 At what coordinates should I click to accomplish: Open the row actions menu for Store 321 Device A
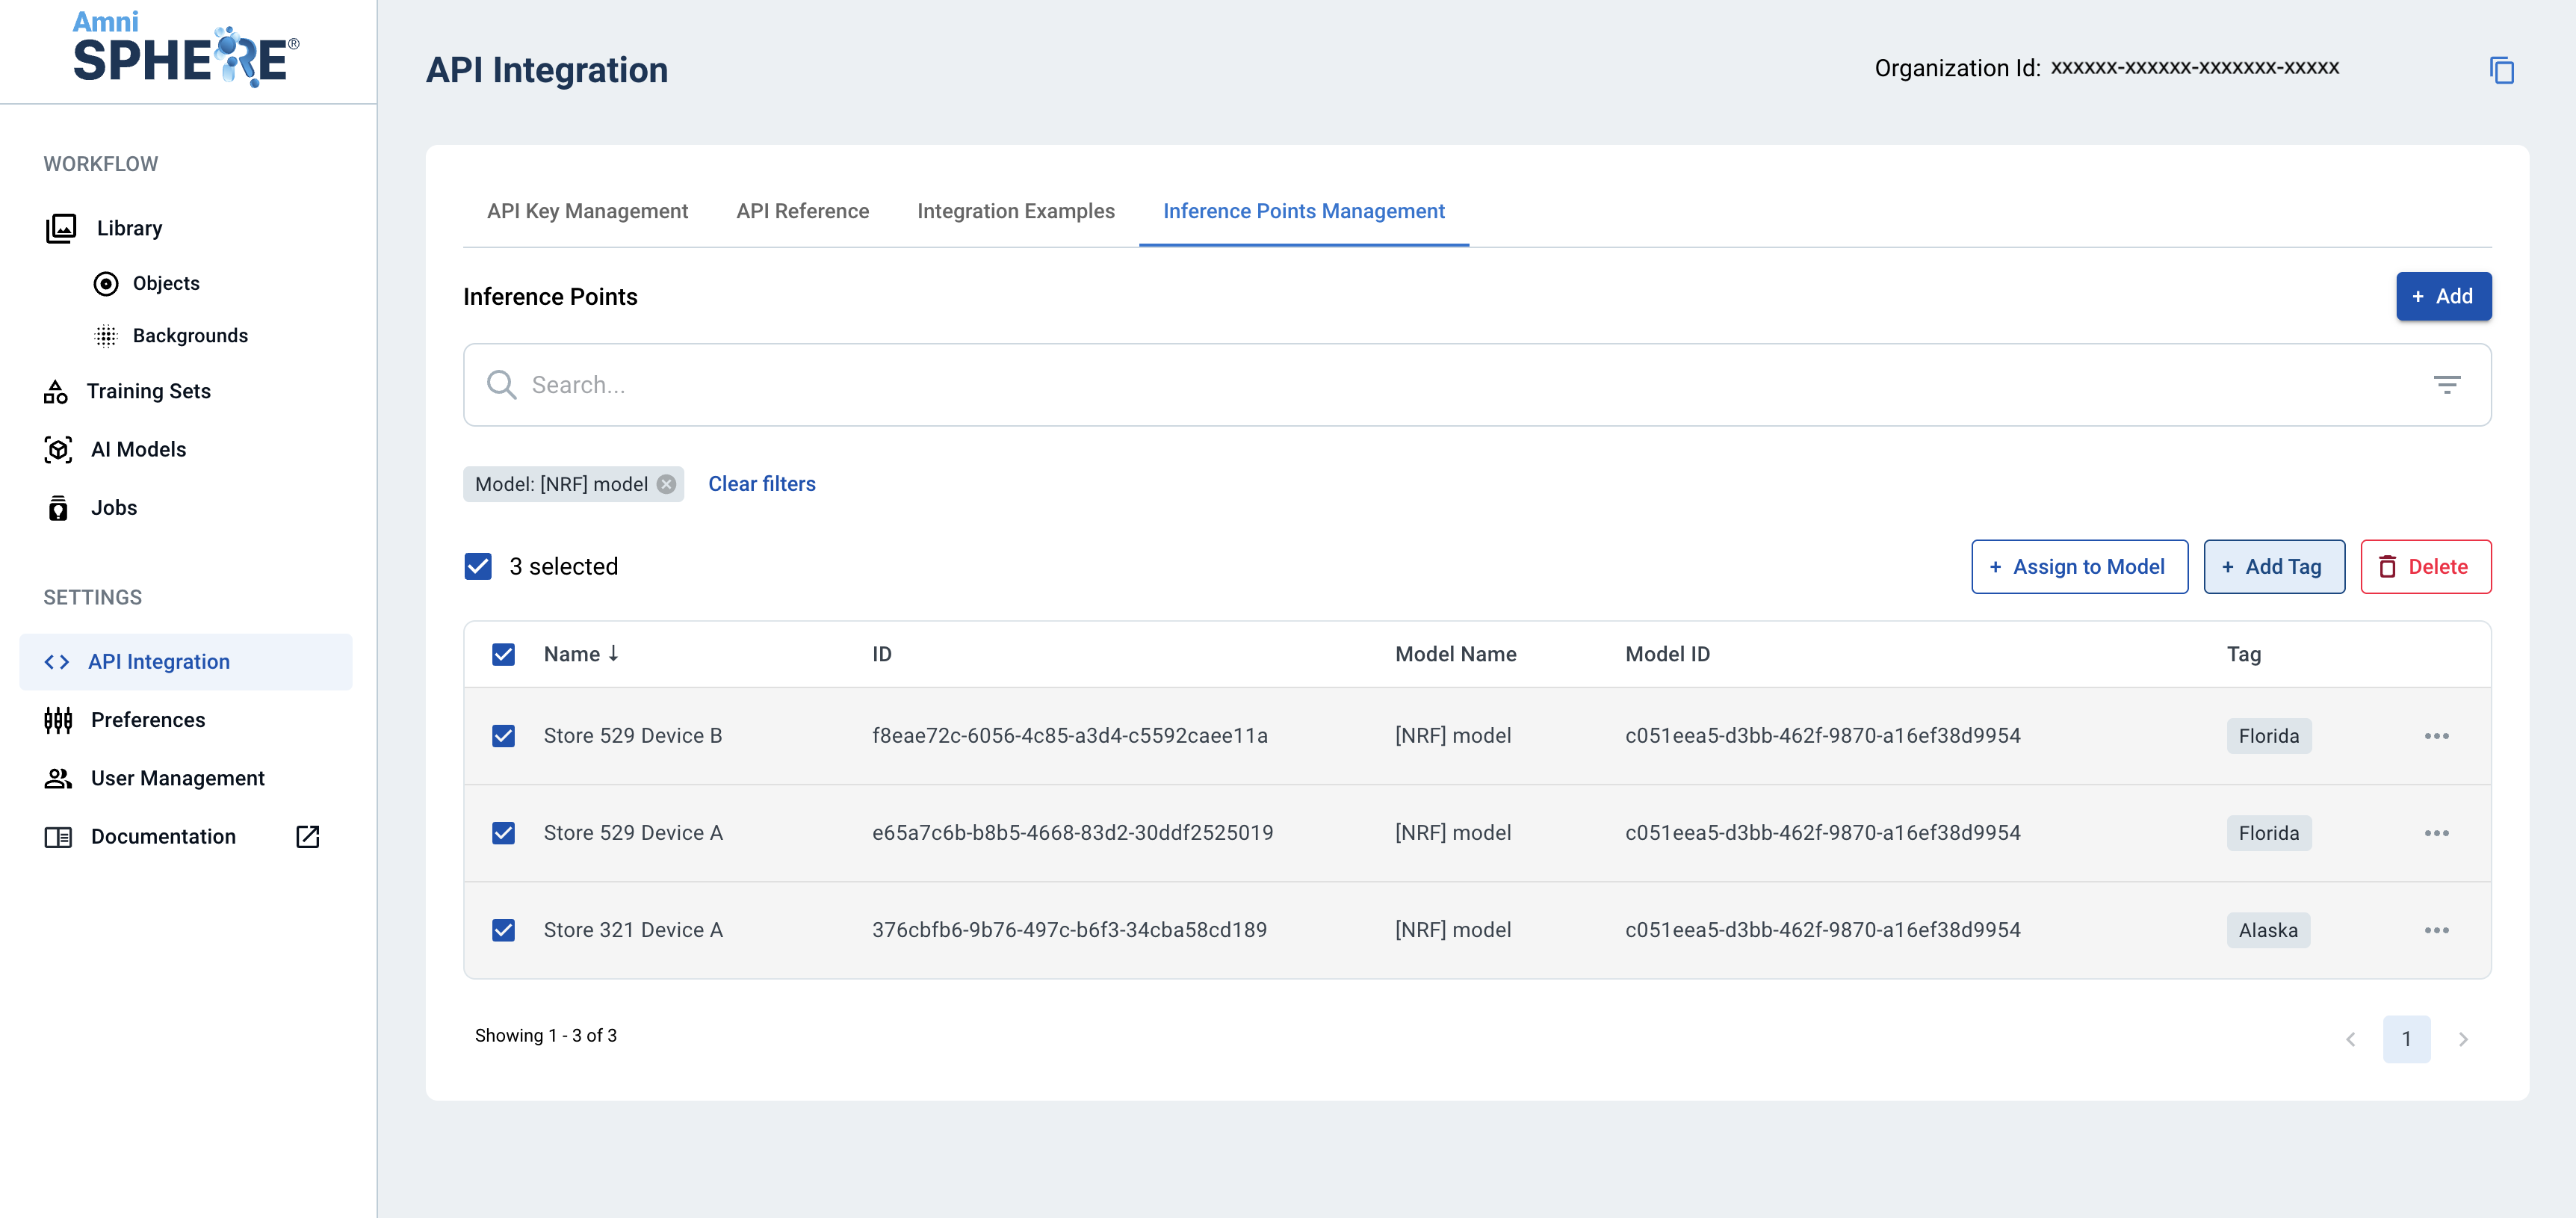click(x=2436, y=930)
